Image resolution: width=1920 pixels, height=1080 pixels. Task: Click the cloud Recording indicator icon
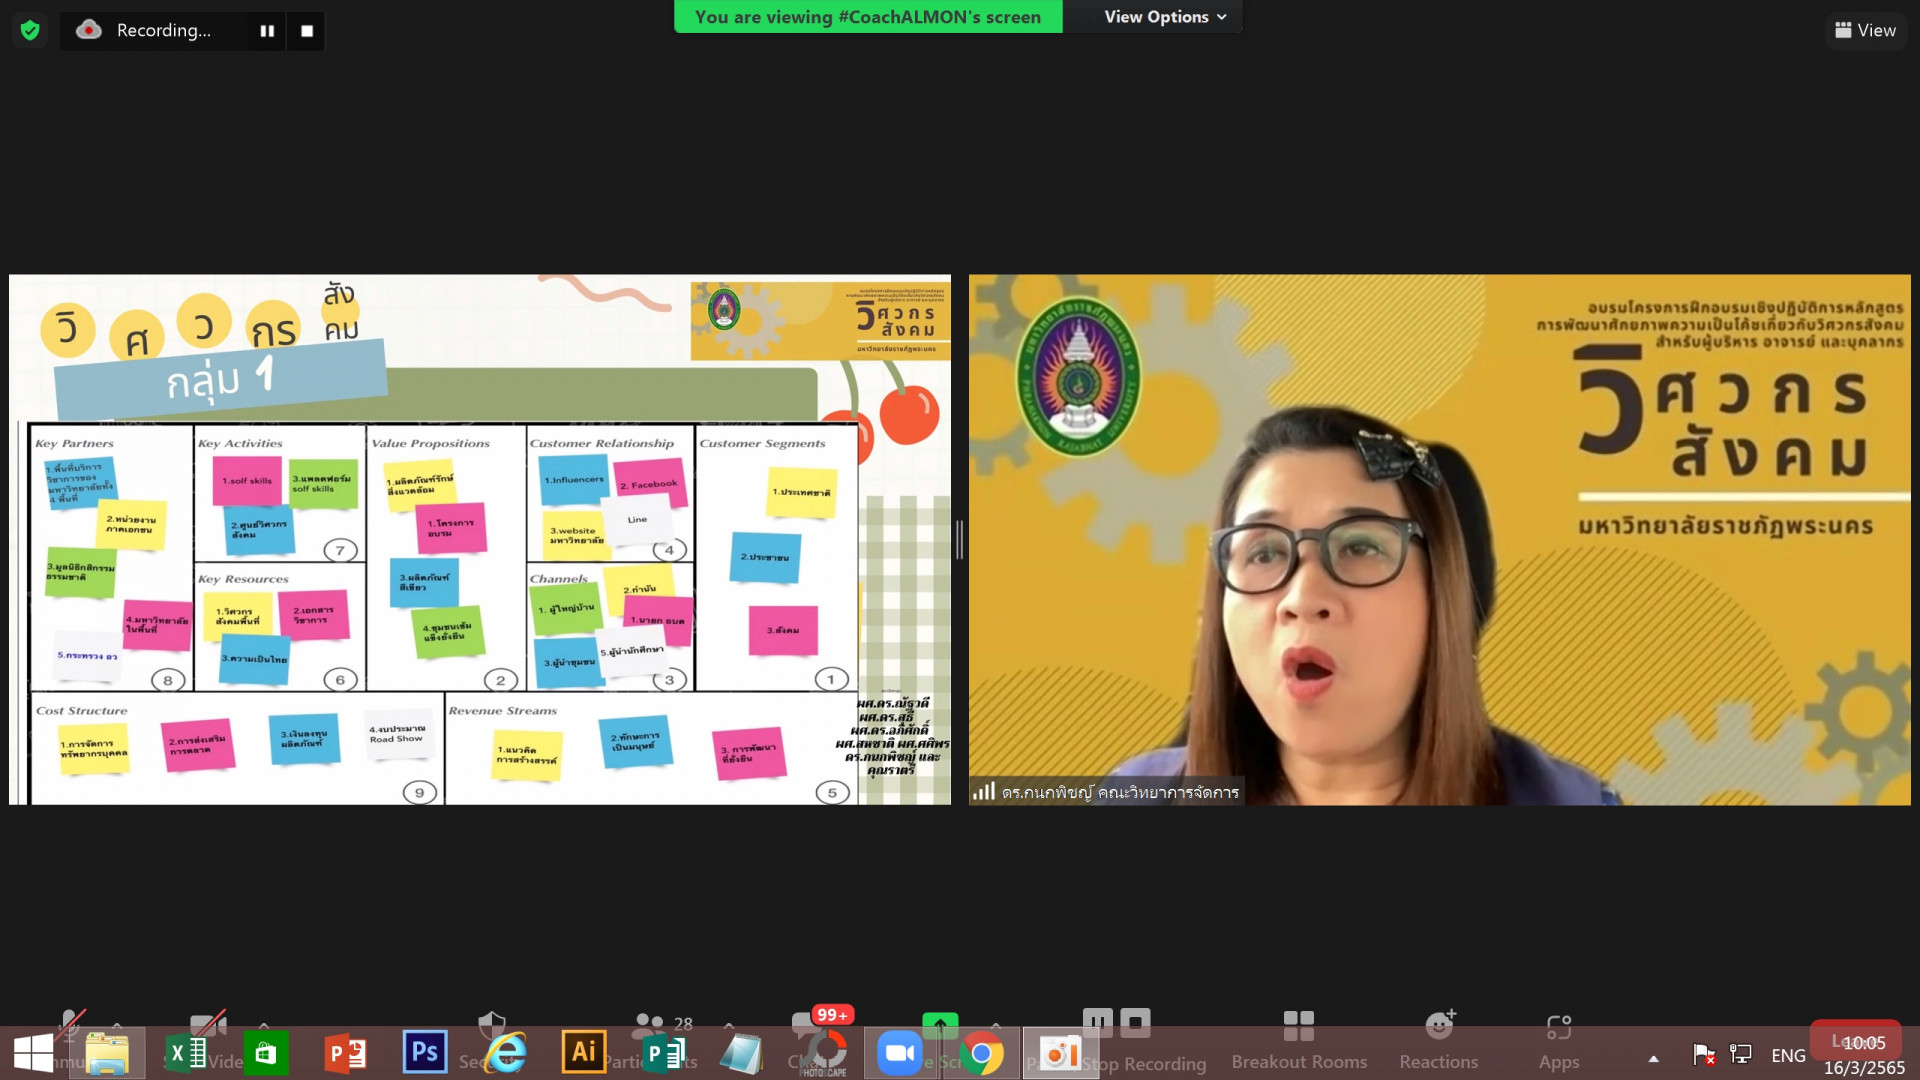pyautogui.click(x=89, y=30)
